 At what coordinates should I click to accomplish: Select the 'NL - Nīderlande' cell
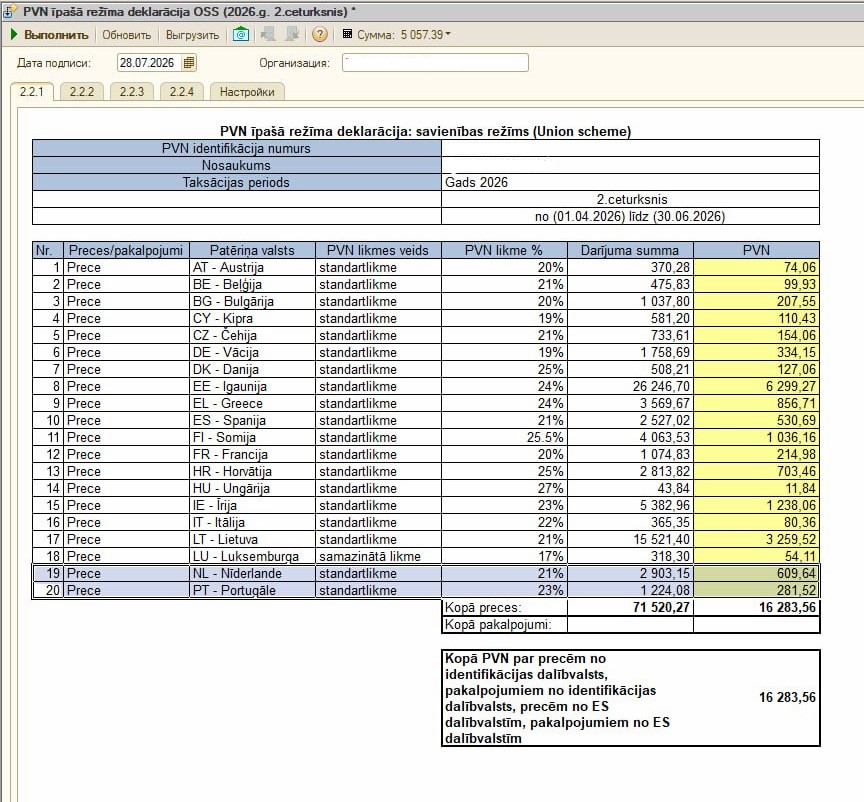pyautogui.click(x=252, y=574)
